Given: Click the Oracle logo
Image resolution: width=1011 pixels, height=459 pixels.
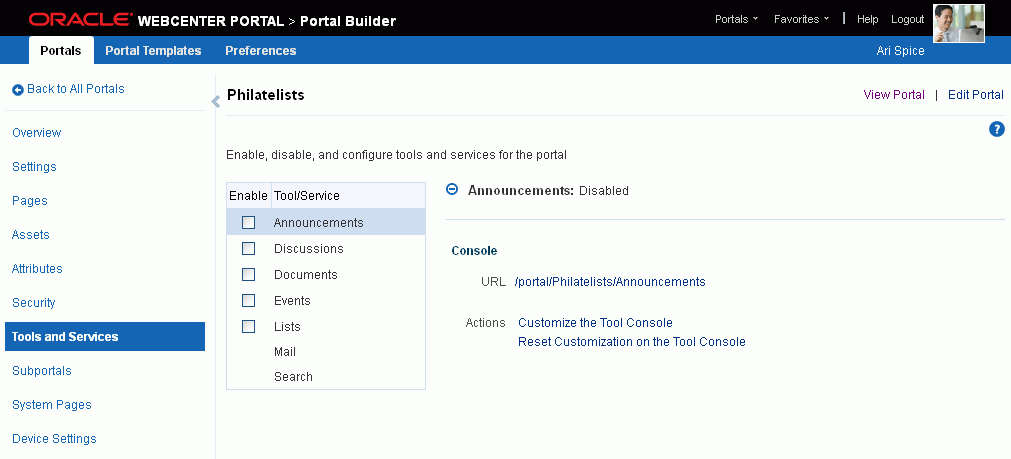Looking at the screenshot, I should click(80, 20).
